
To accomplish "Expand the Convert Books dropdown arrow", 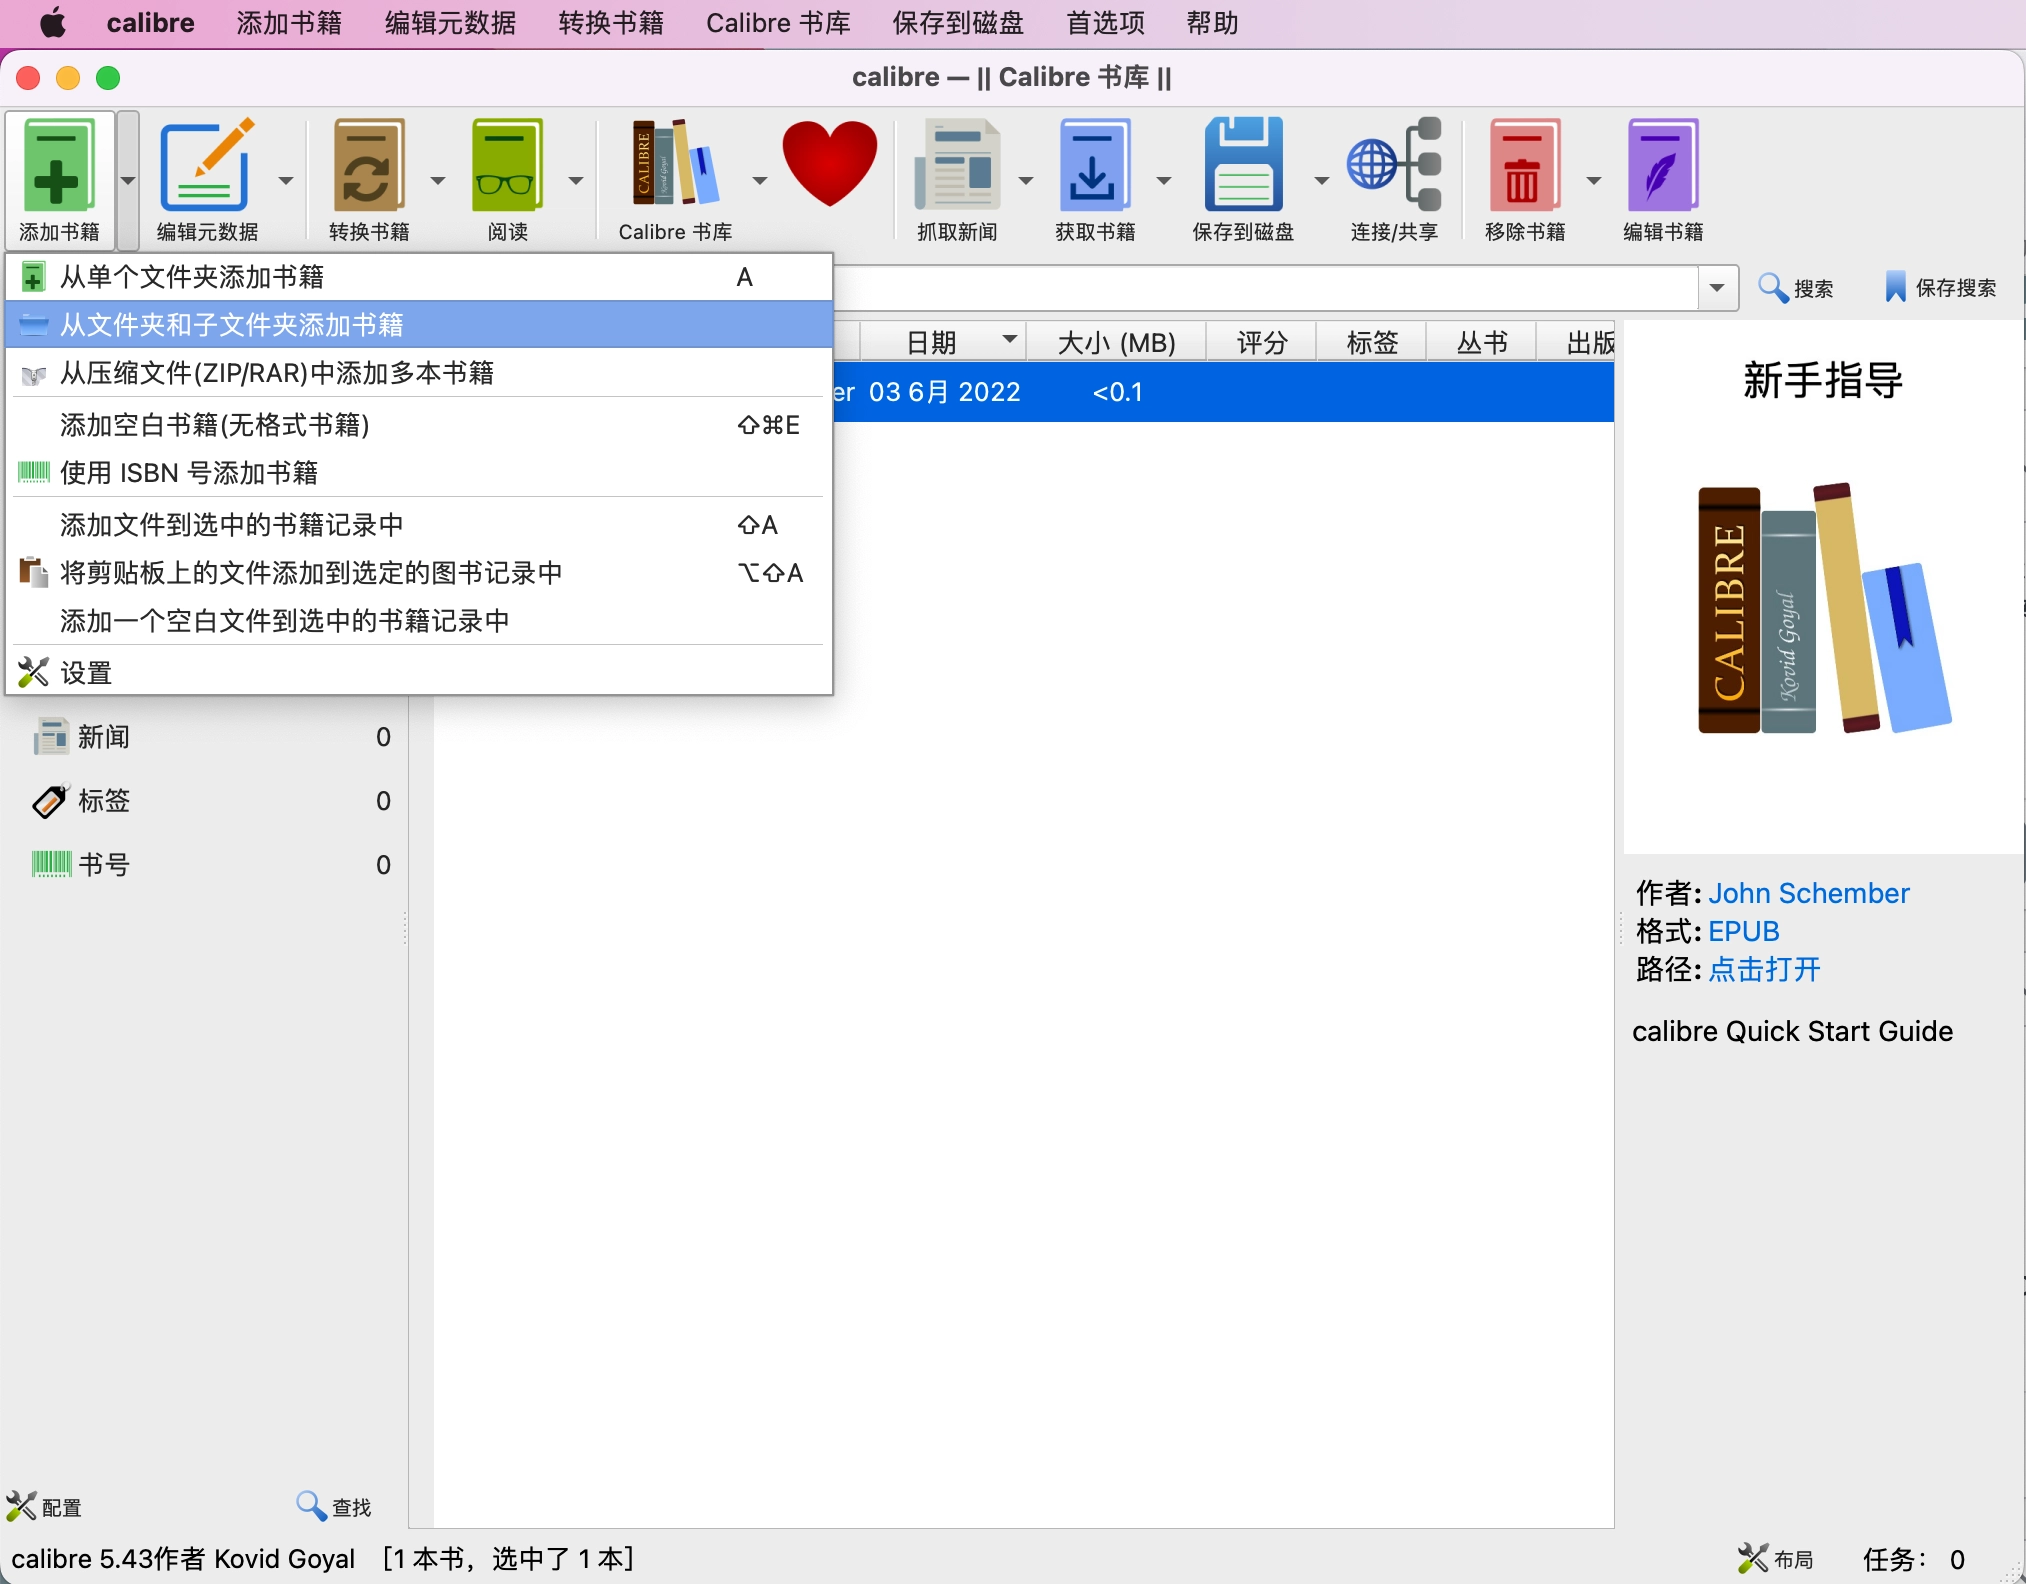I will coord(438,180).
